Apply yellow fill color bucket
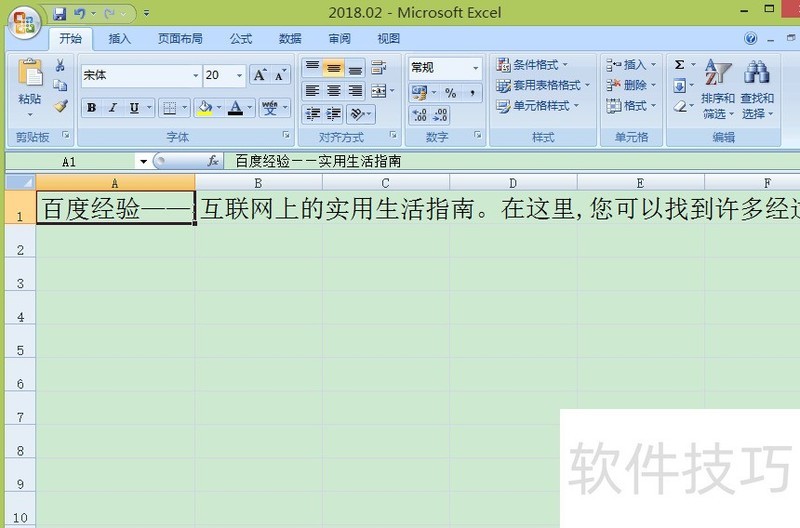This screenshot has width=800, height=528. tap(205, 108)
